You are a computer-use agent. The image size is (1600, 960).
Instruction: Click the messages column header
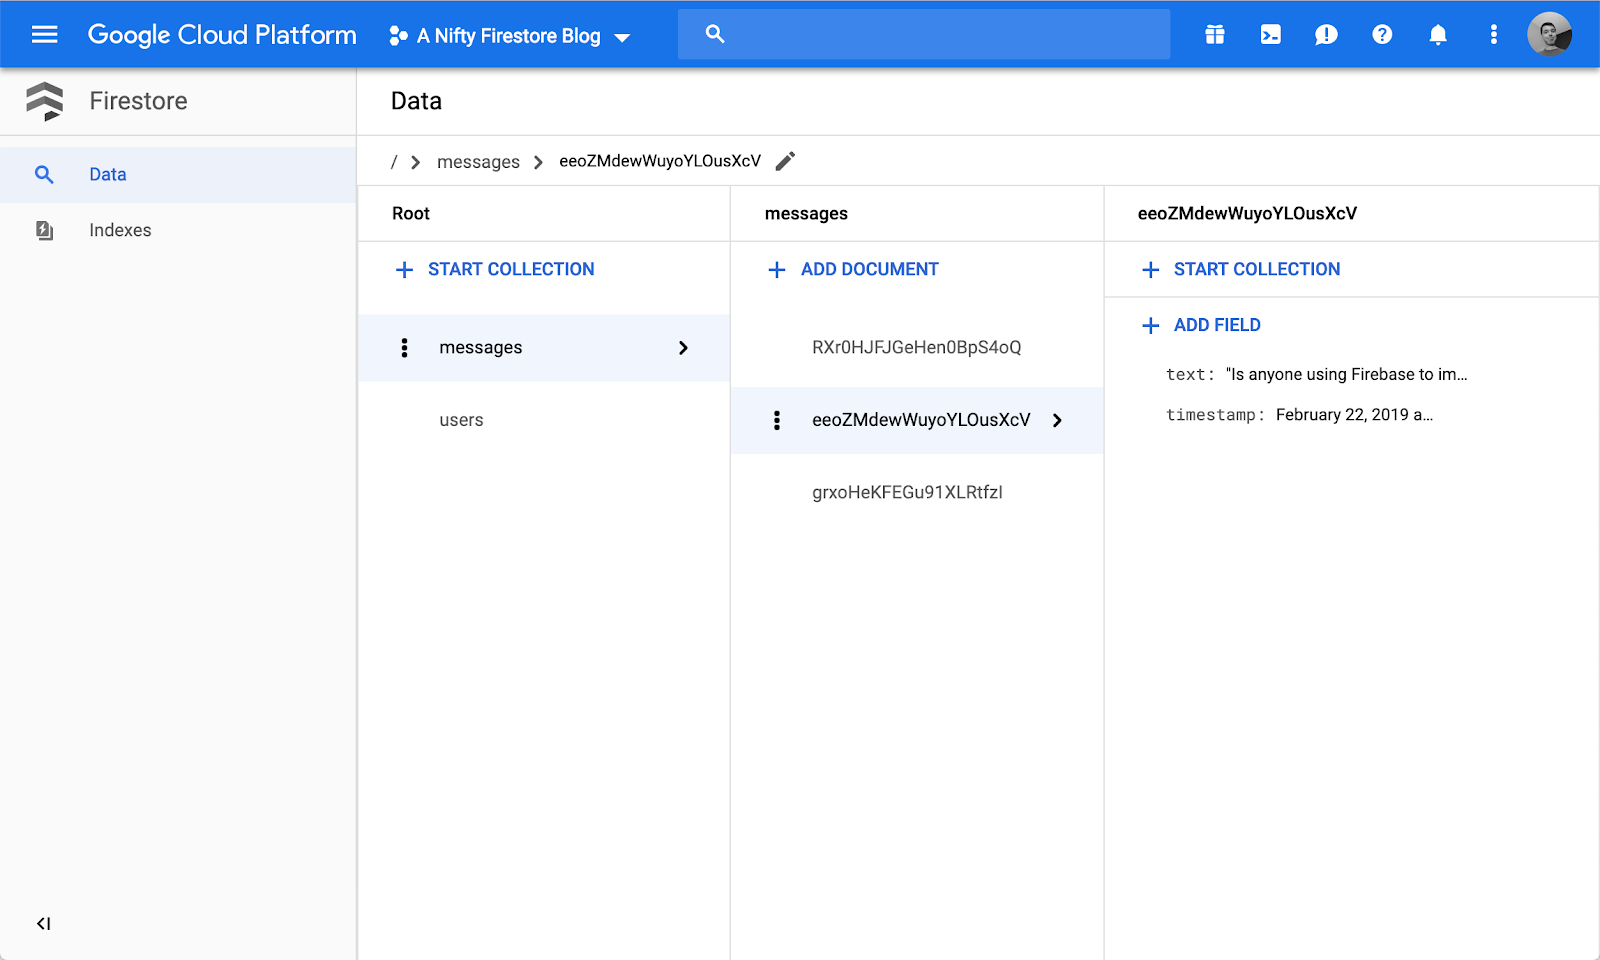tap(806, 213)
